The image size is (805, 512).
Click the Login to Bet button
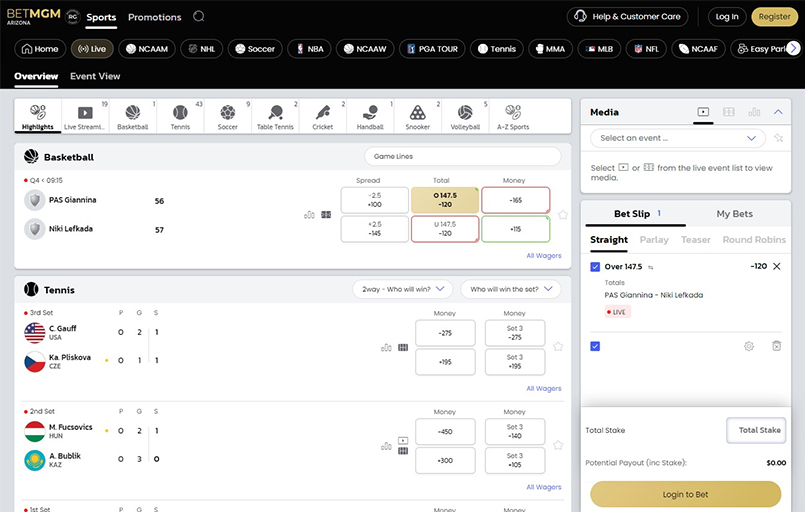(x=685, y=494)
